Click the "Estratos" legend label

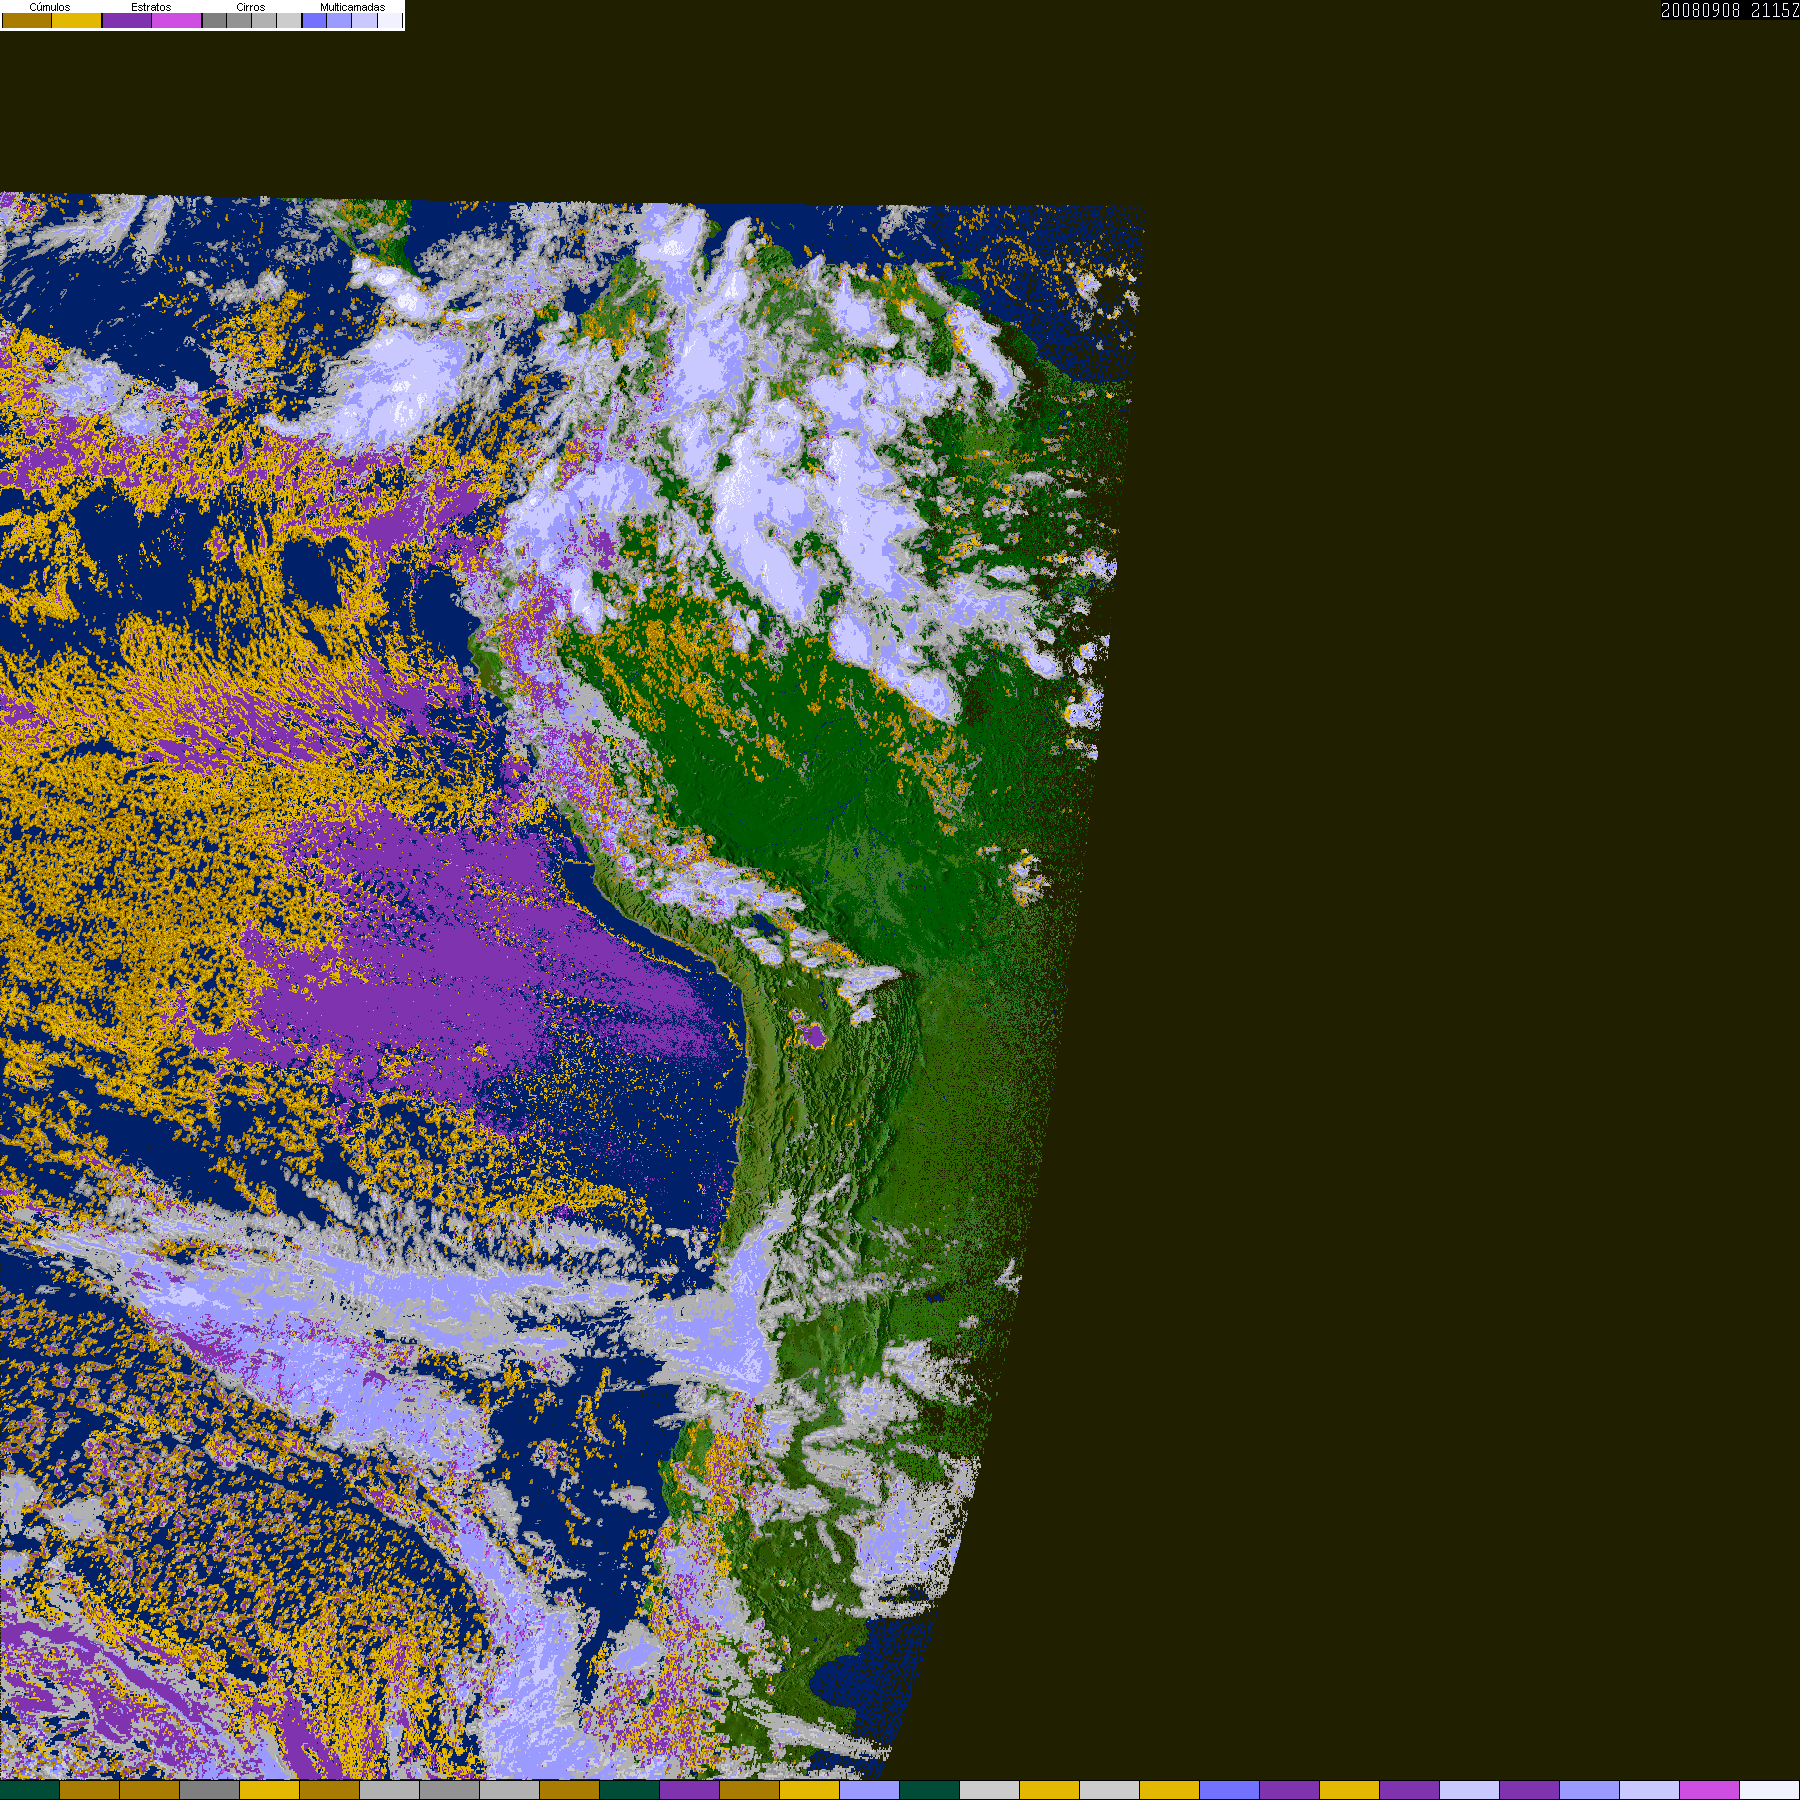click(x=151, y=7)
